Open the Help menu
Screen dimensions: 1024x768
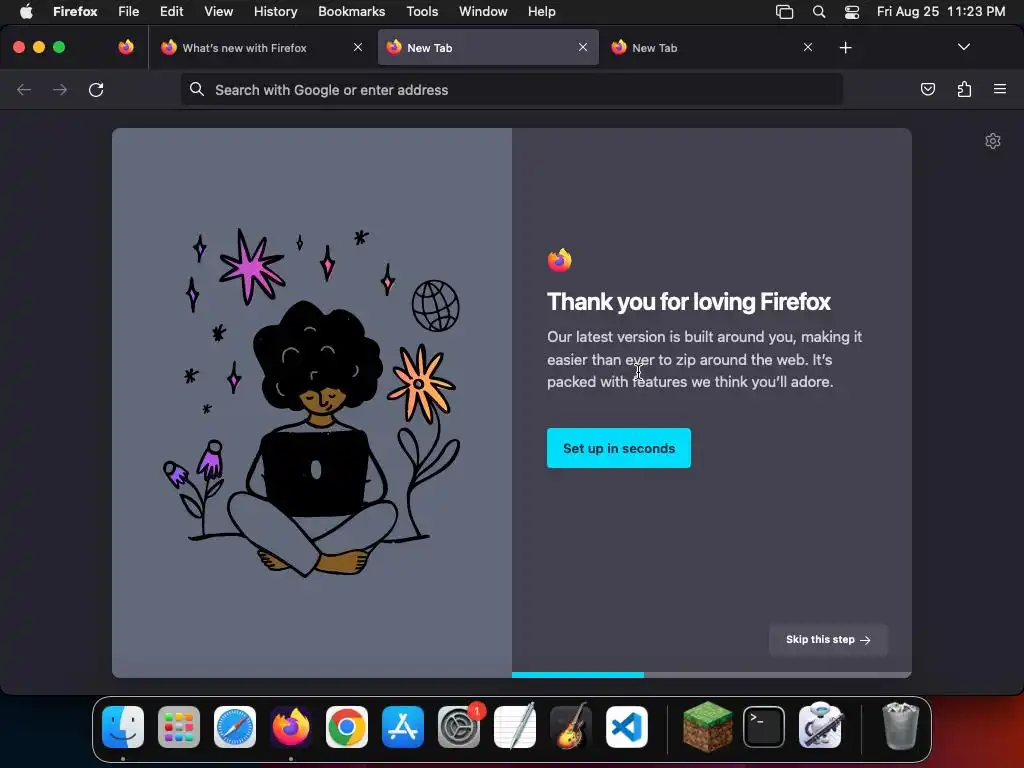[x=541, y=11]
